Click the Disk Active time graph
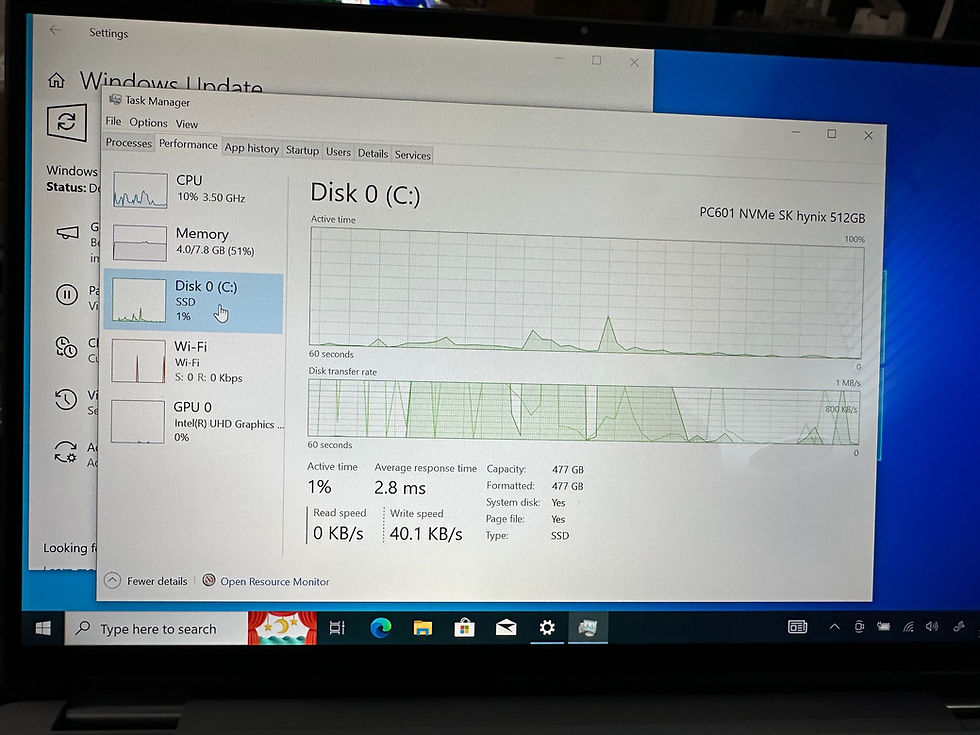This screenshot has height=735, width=980. 586,292
